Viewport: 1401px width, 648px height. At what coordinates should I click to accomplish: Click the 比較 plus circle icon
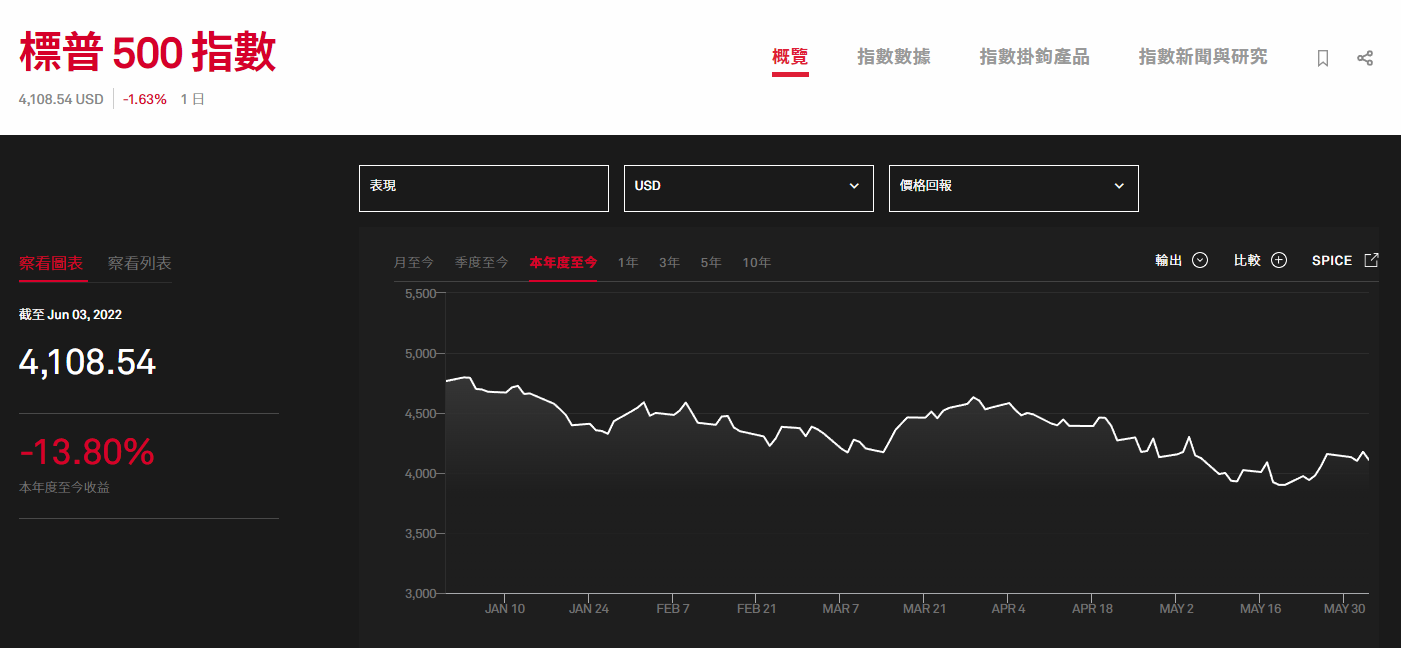point(1279,260)
